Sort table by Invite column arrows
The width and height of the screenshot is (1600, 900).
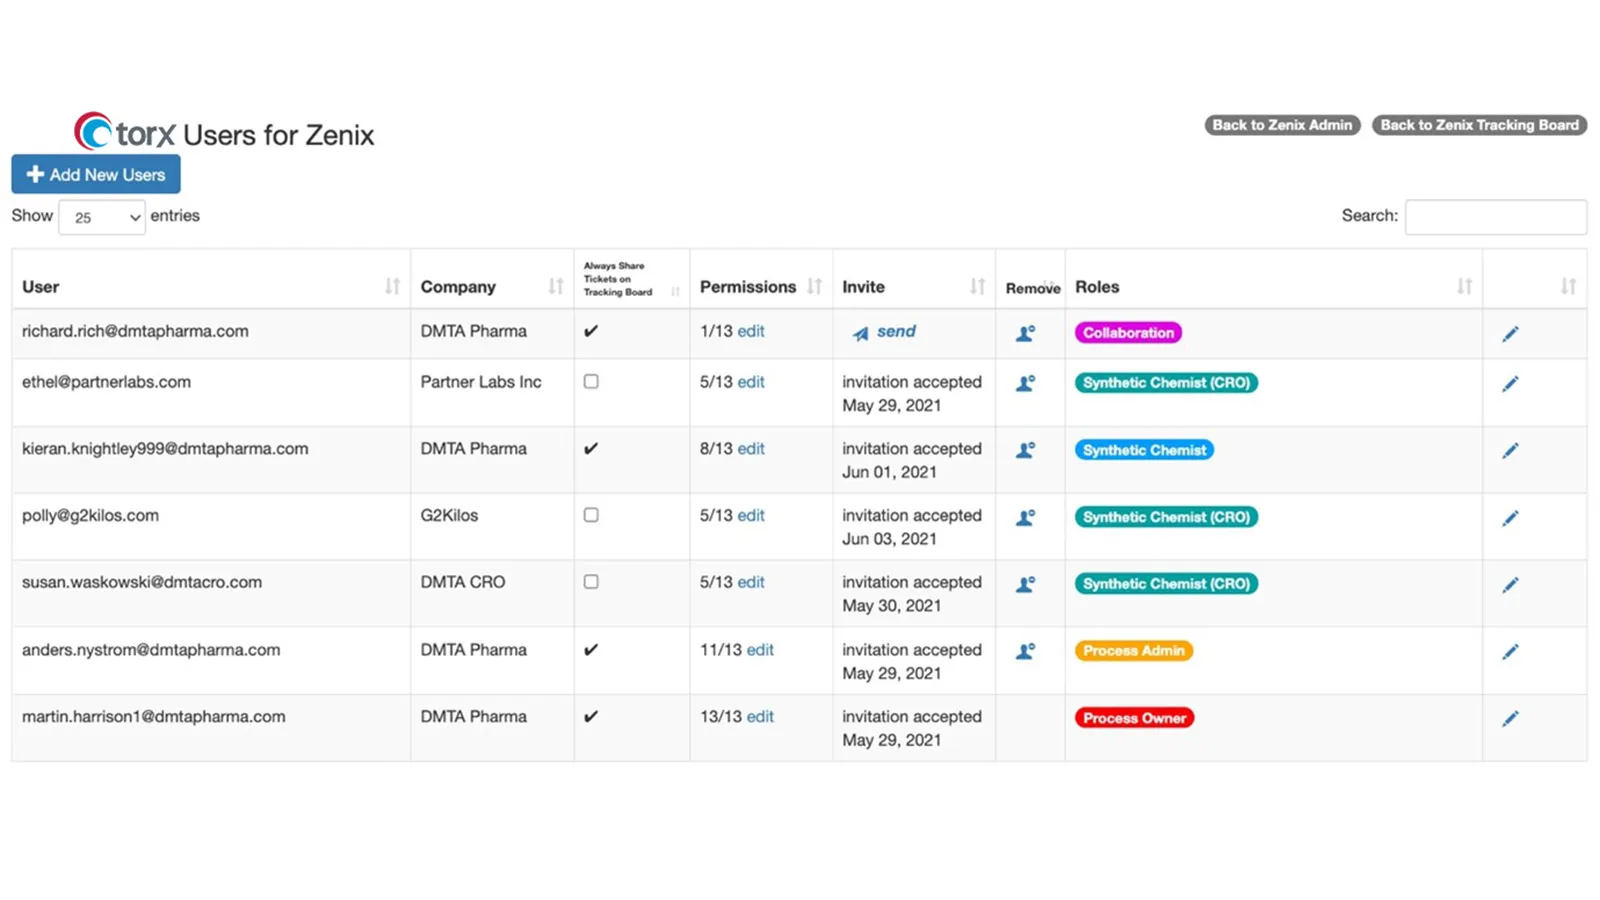click(x=977, y=287)
